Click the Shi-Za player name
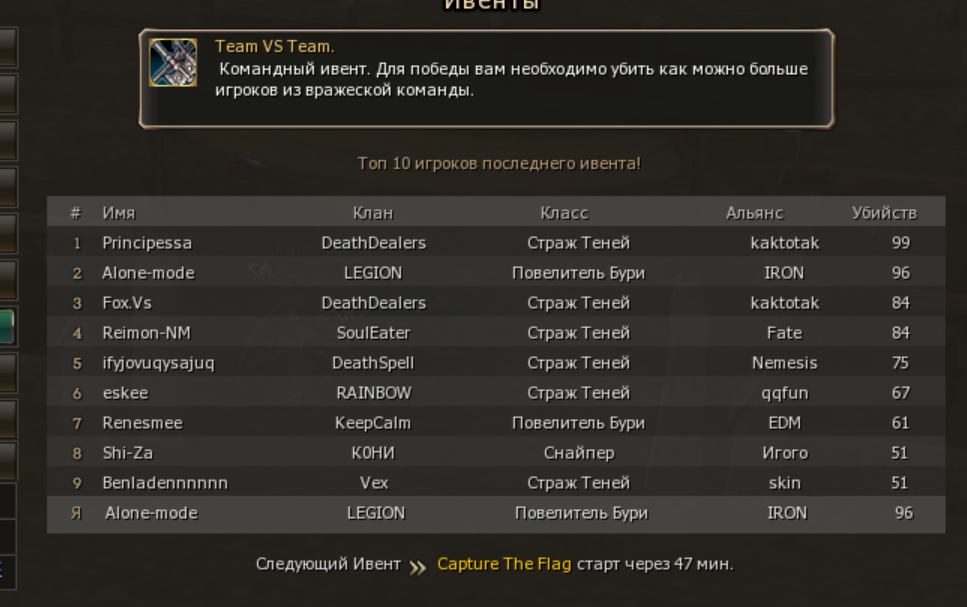967x607 pixels. click(127, 453)
